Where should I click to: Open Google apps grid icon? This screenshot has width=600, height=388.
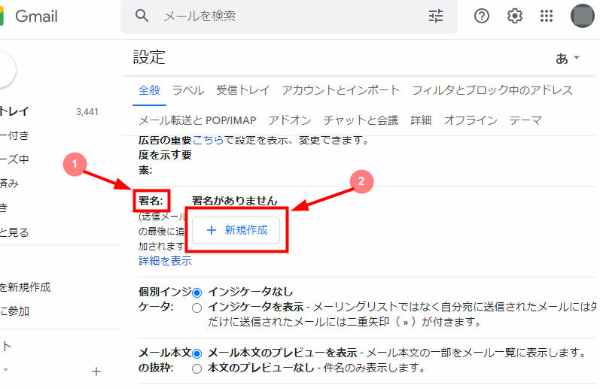point(546,16)
